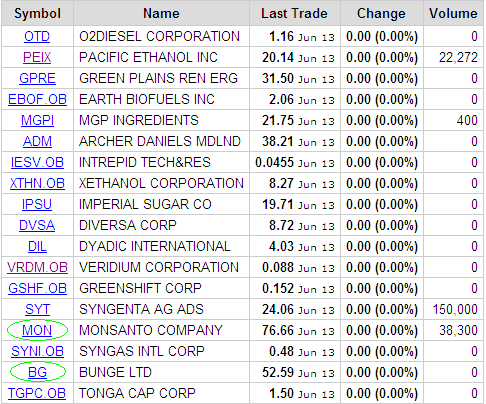Click the Last Trade column header
The width and height of the screenshot is (486, 404).
pos(295,14)
